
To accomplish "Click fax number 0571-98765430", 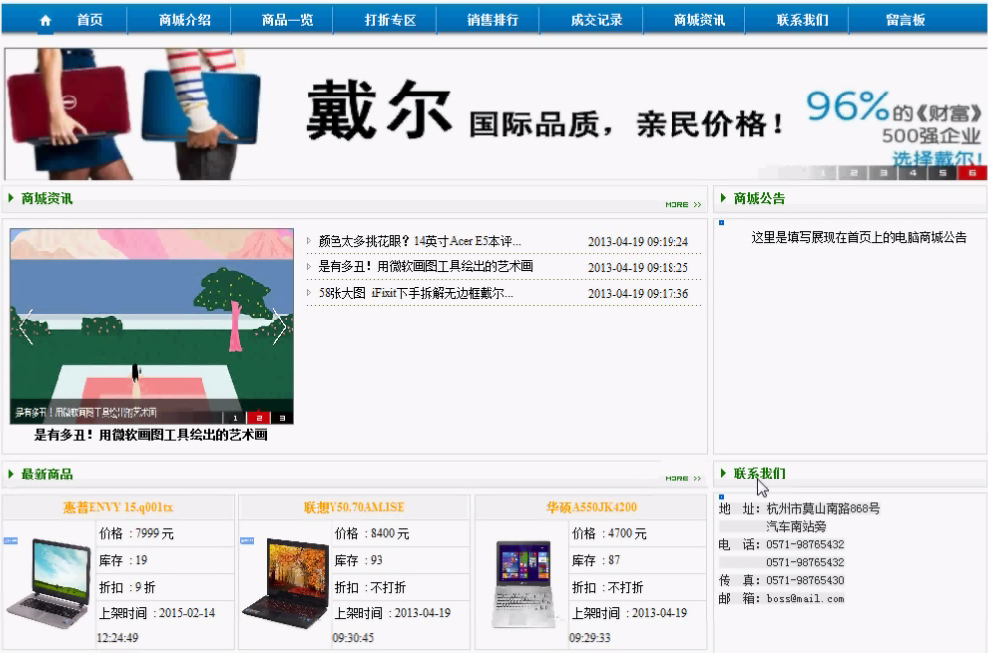I will pyautogui.click(x=805, y=581).
